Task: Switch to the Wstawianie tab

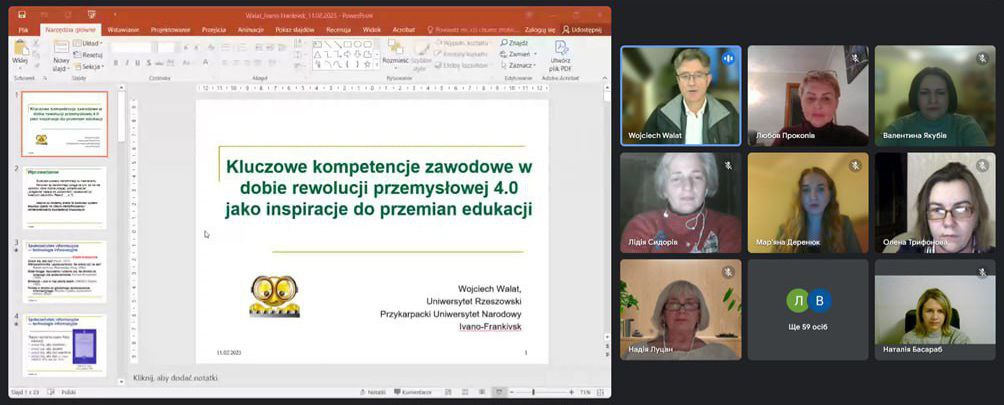Action: point(122,30)
